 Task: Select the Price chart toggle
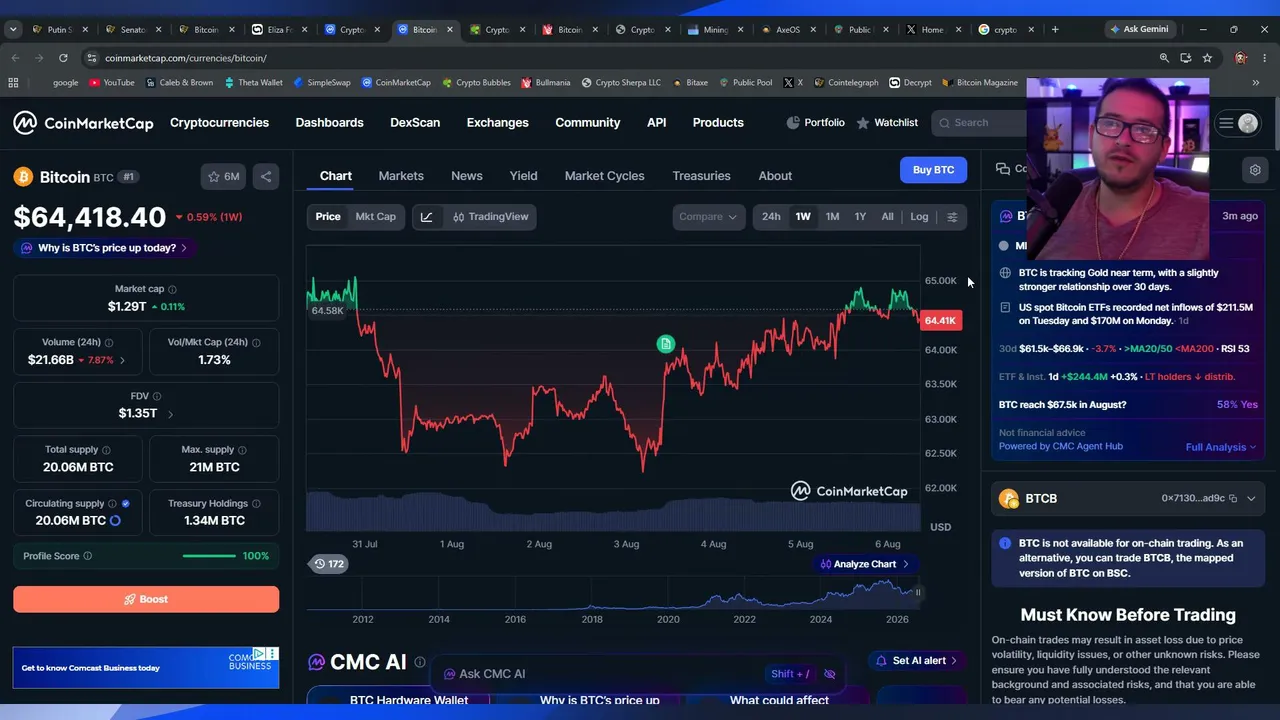(x=328, y=217)
